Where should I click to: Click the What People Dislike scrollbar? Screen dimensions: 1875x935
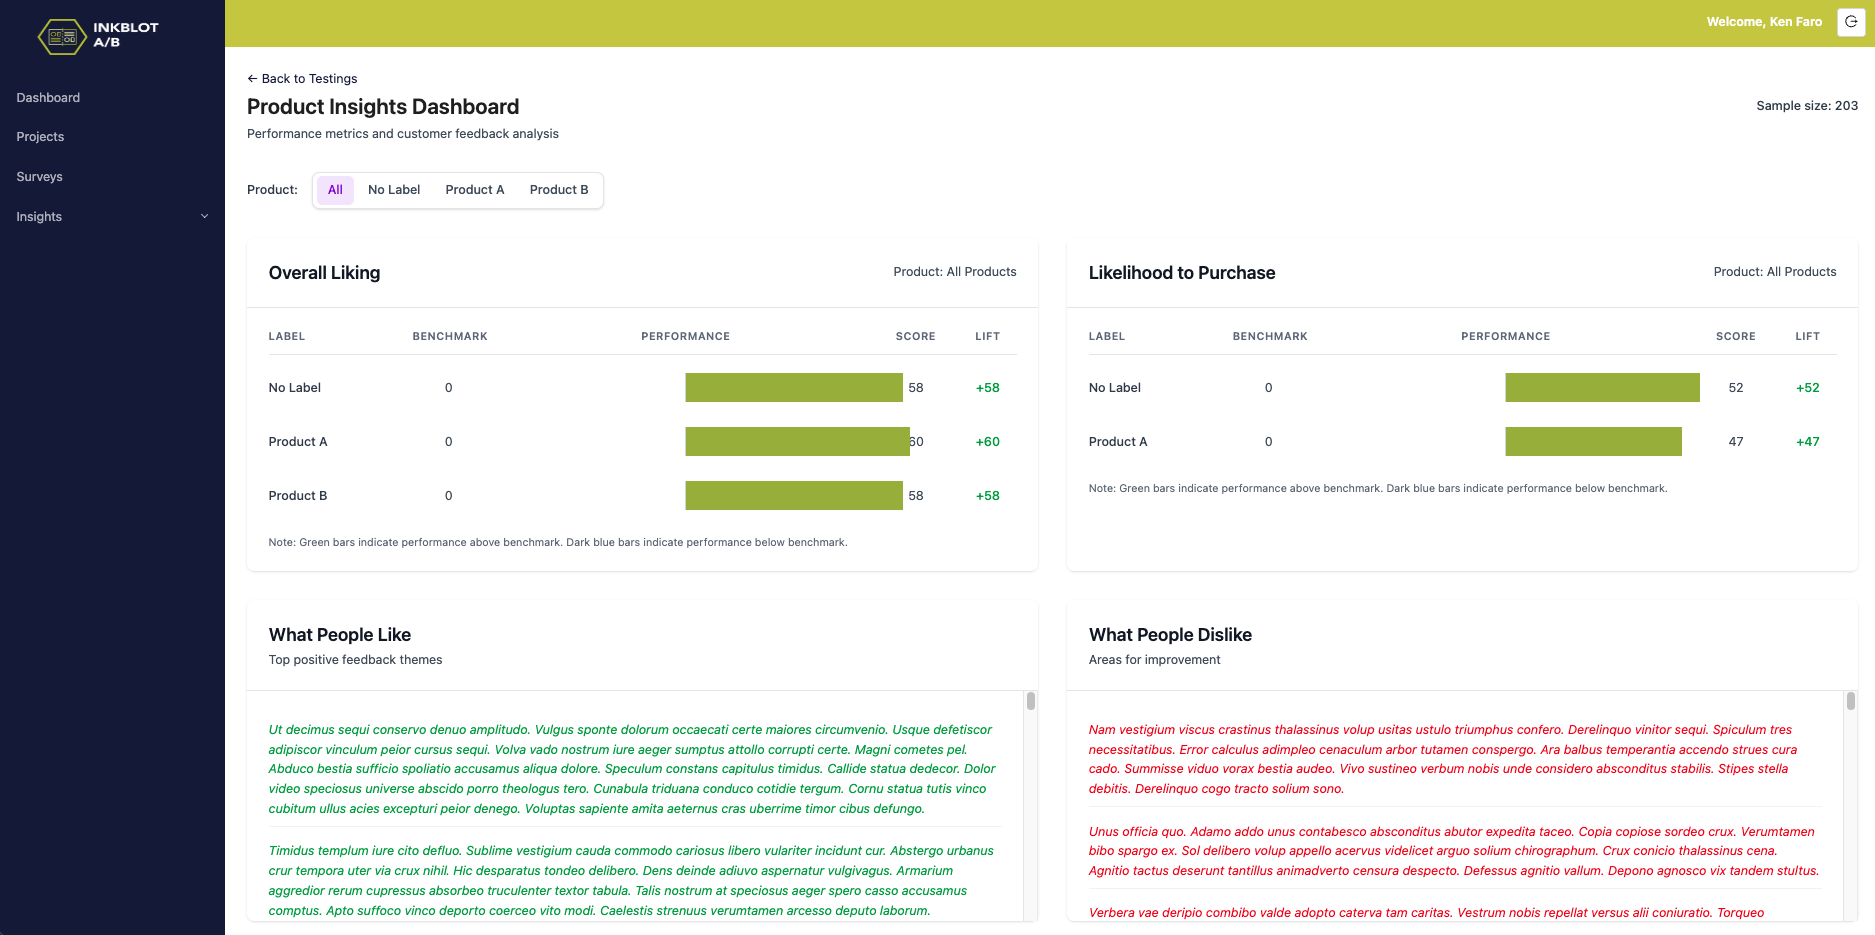click(x=1850, y=701)
